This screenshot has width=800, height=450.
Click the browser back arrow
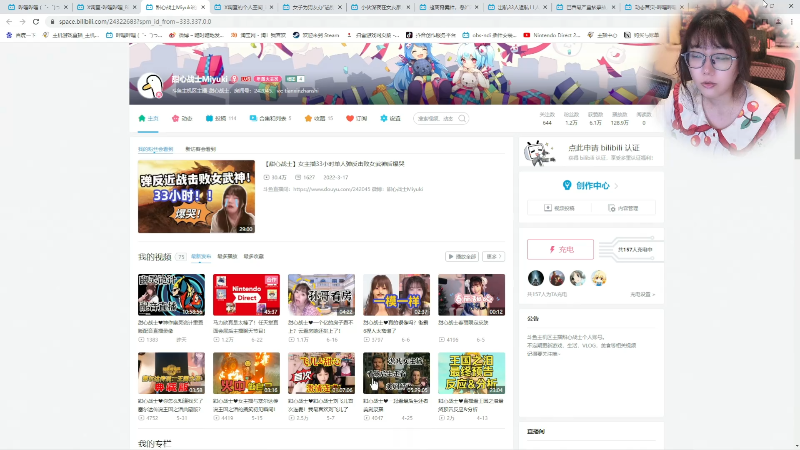point(9,21)
